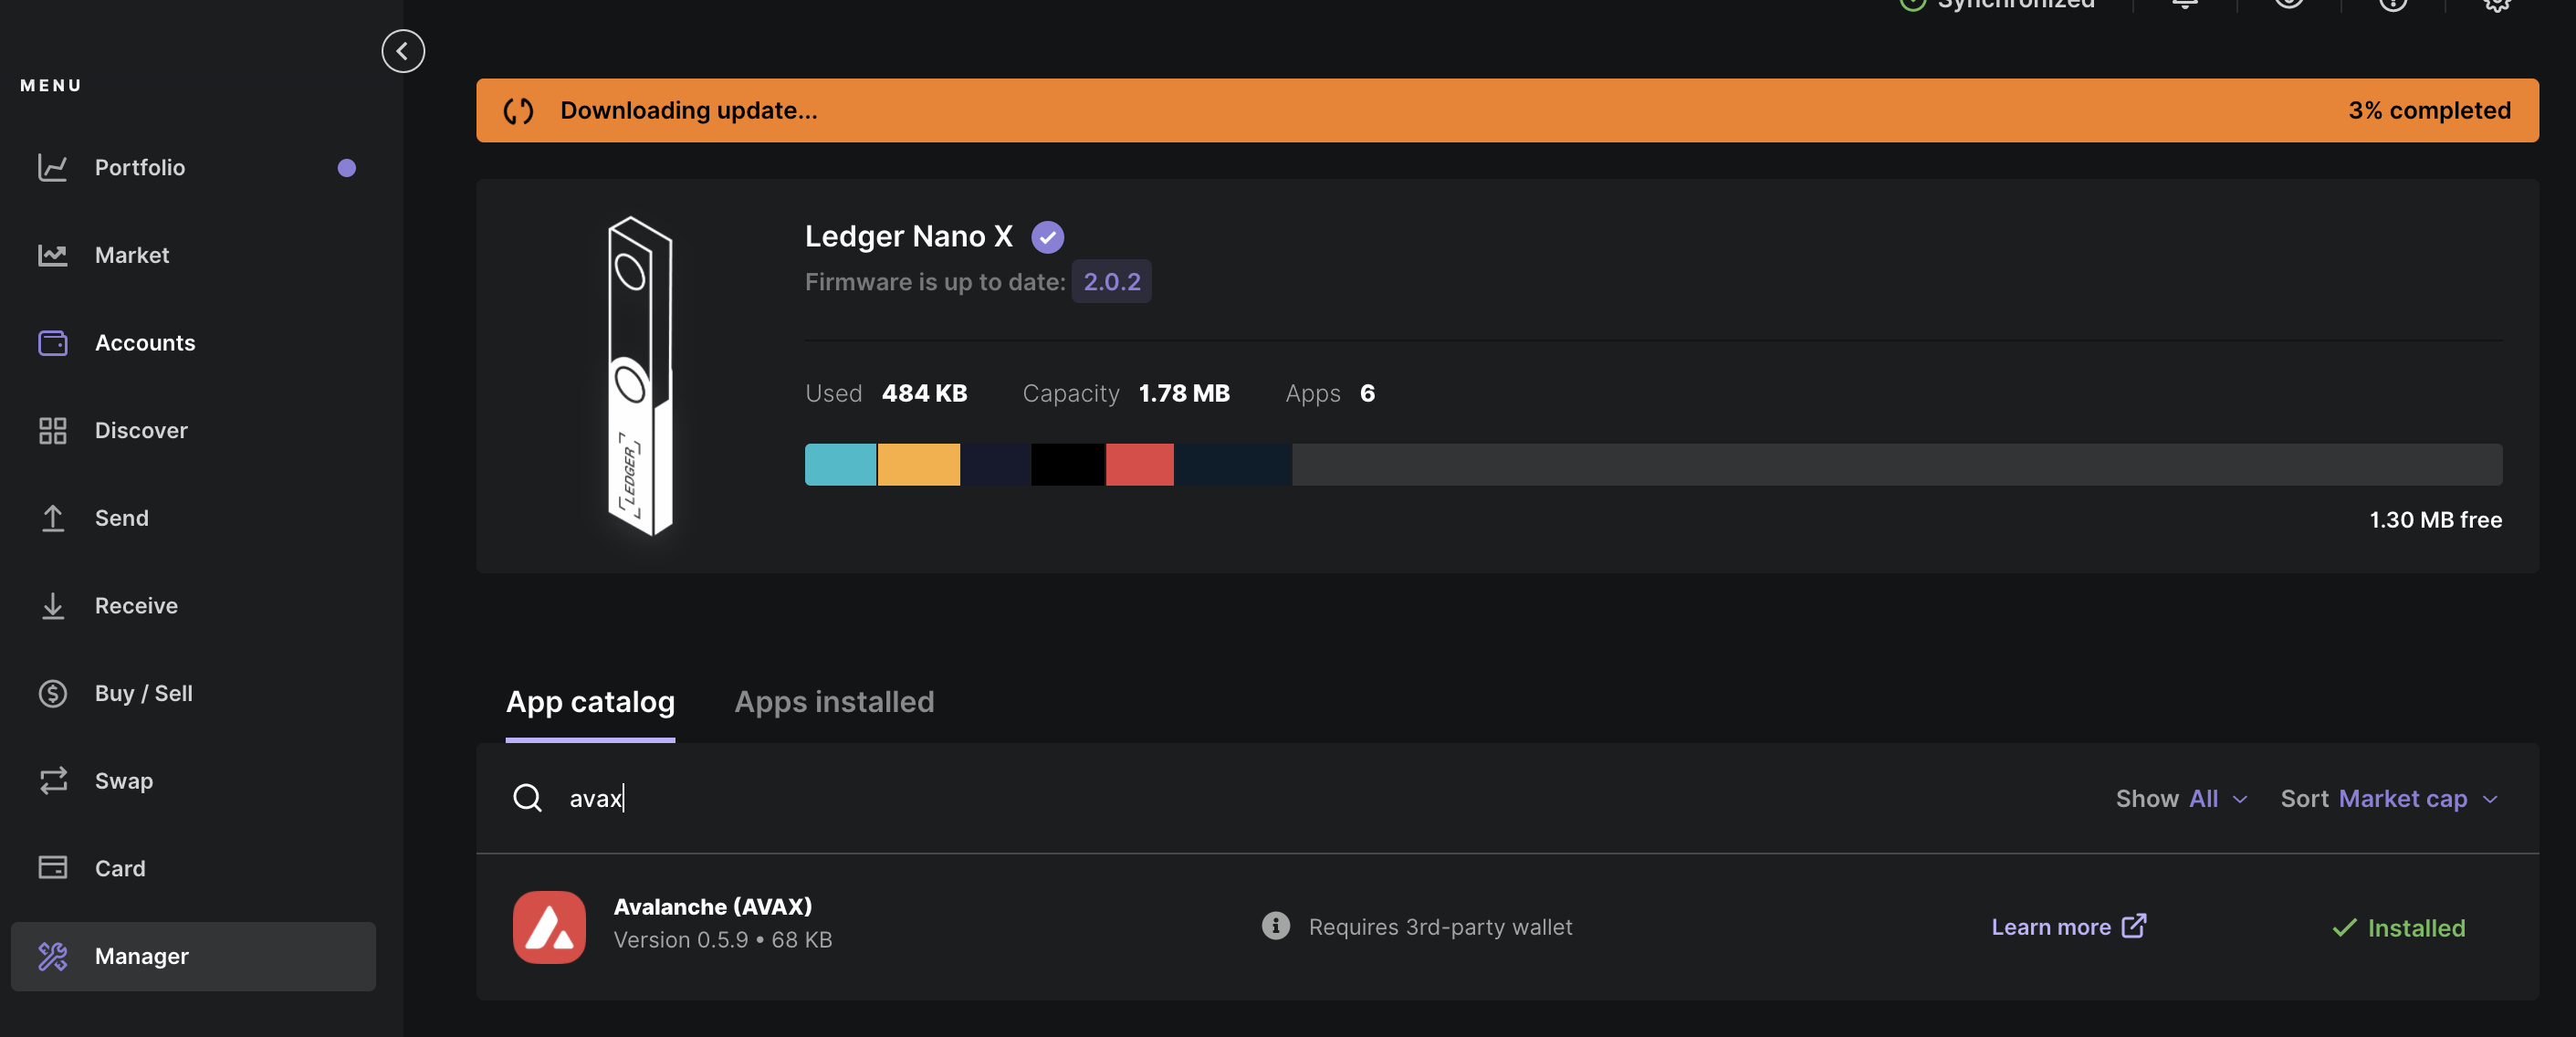
Task: Click the Portfolio chart icon
Action: (x=53, y=167)
